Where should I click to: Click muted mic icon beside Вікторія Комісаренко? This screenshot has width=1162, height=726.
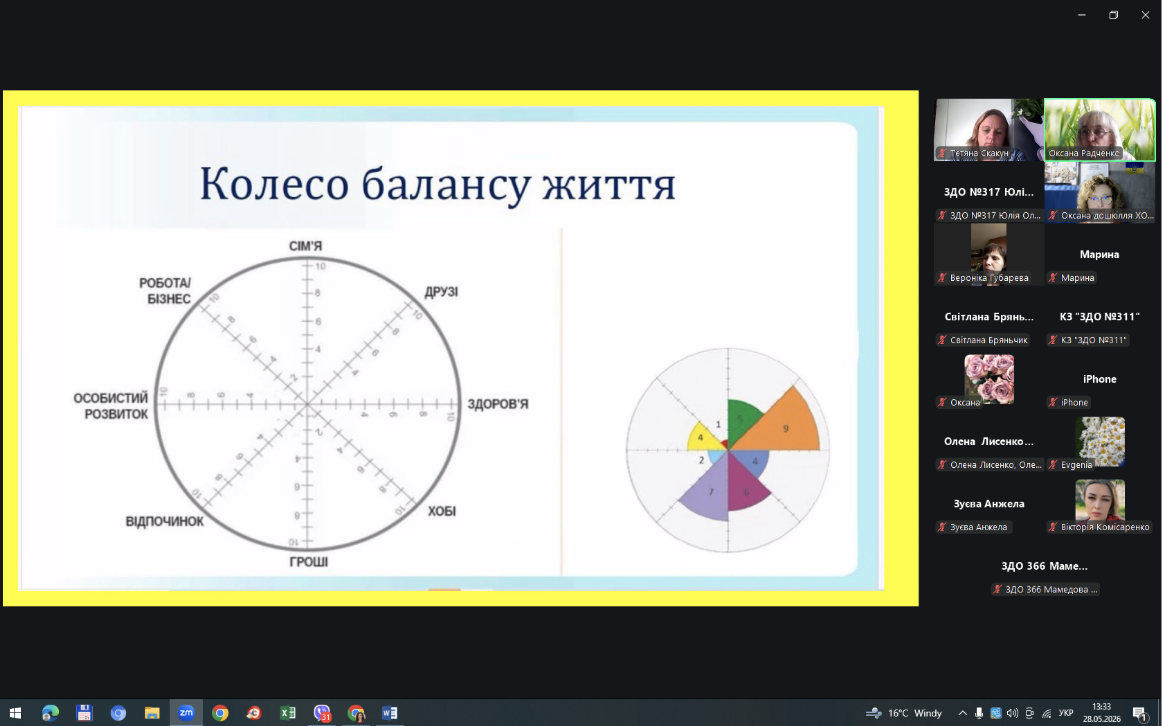tap(1053, 527)
